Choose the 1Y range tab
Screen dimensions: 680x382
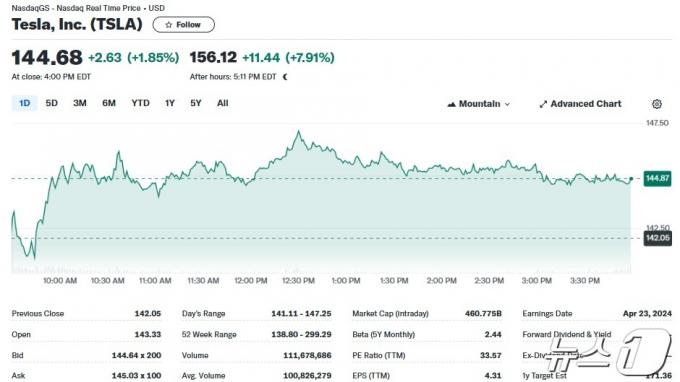170,103
